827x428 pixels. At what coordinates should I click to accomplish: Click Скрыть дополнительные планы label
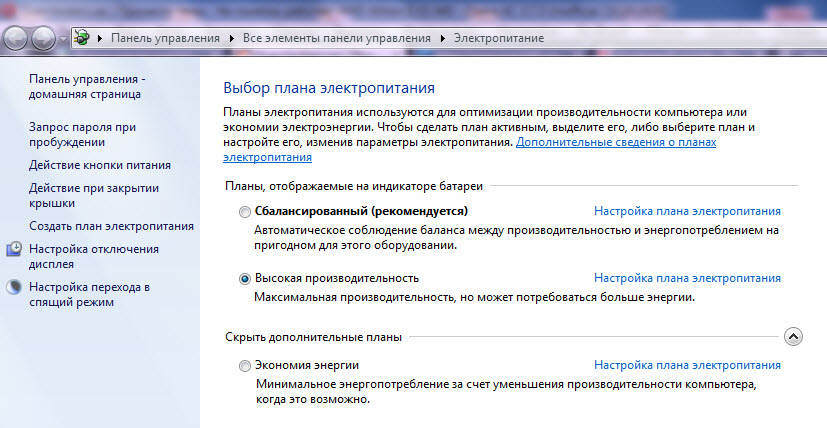coord(313,337)
